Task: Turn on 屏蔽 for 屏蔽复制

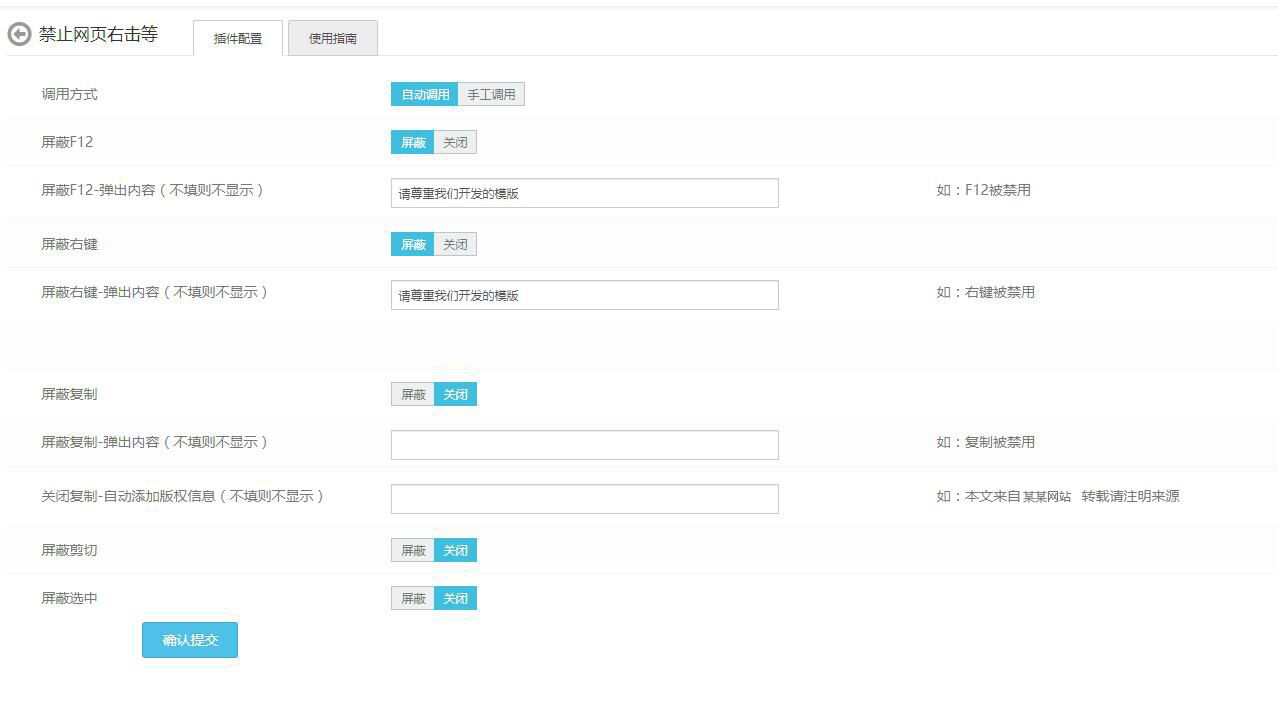Action: 413,395
